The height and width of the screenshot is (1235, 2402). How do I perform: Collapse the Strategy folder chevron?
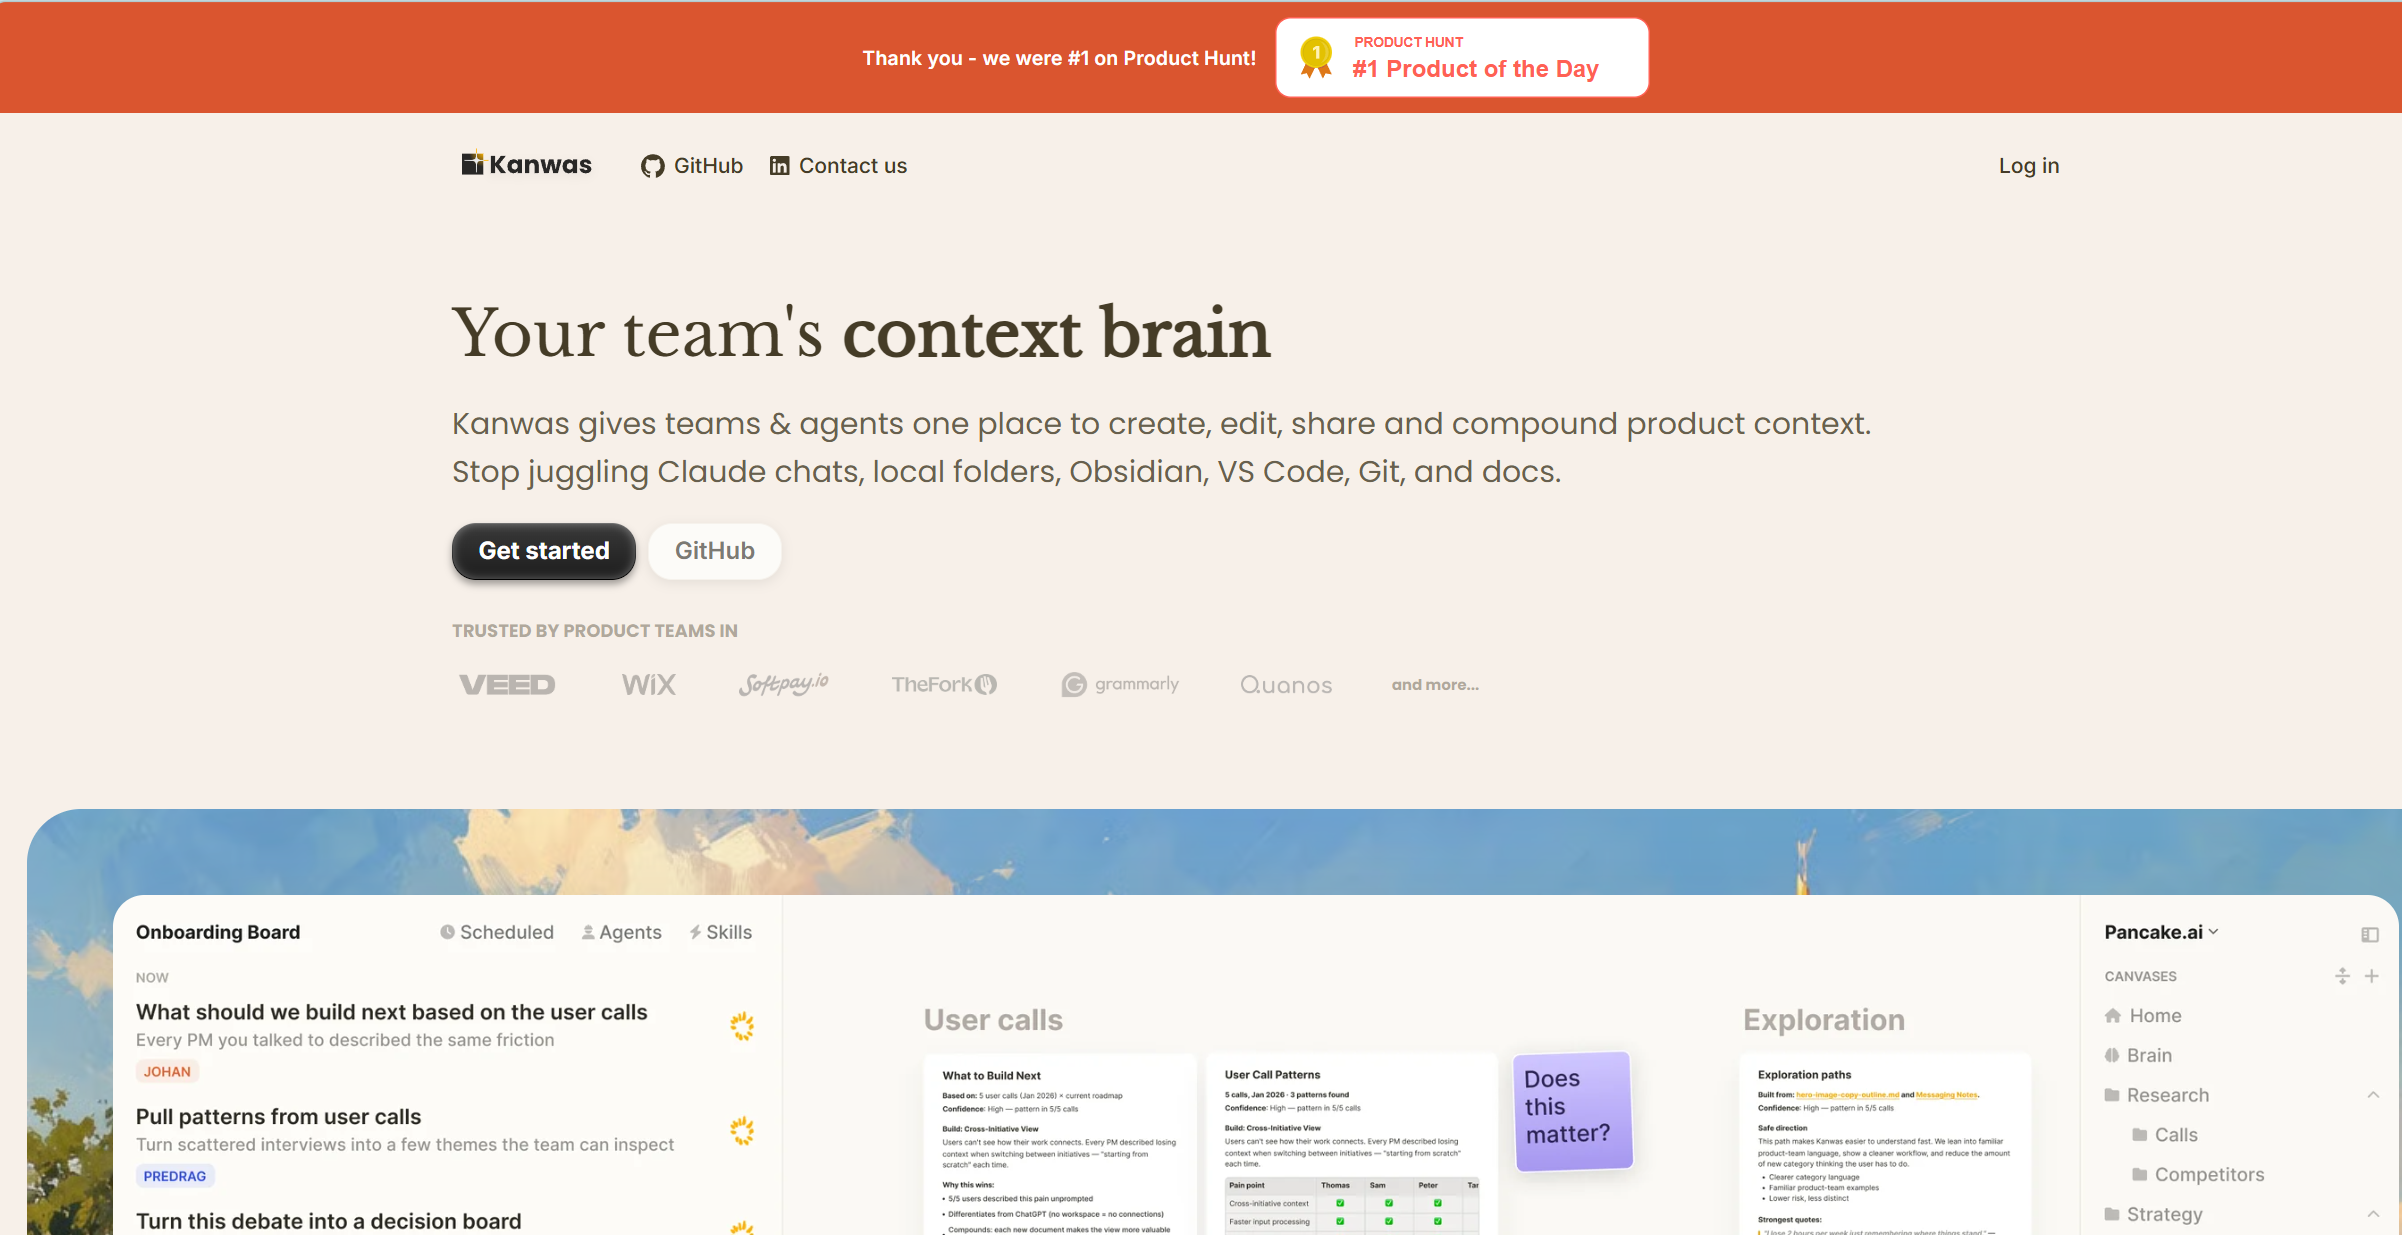(x=2373, y=1214)
